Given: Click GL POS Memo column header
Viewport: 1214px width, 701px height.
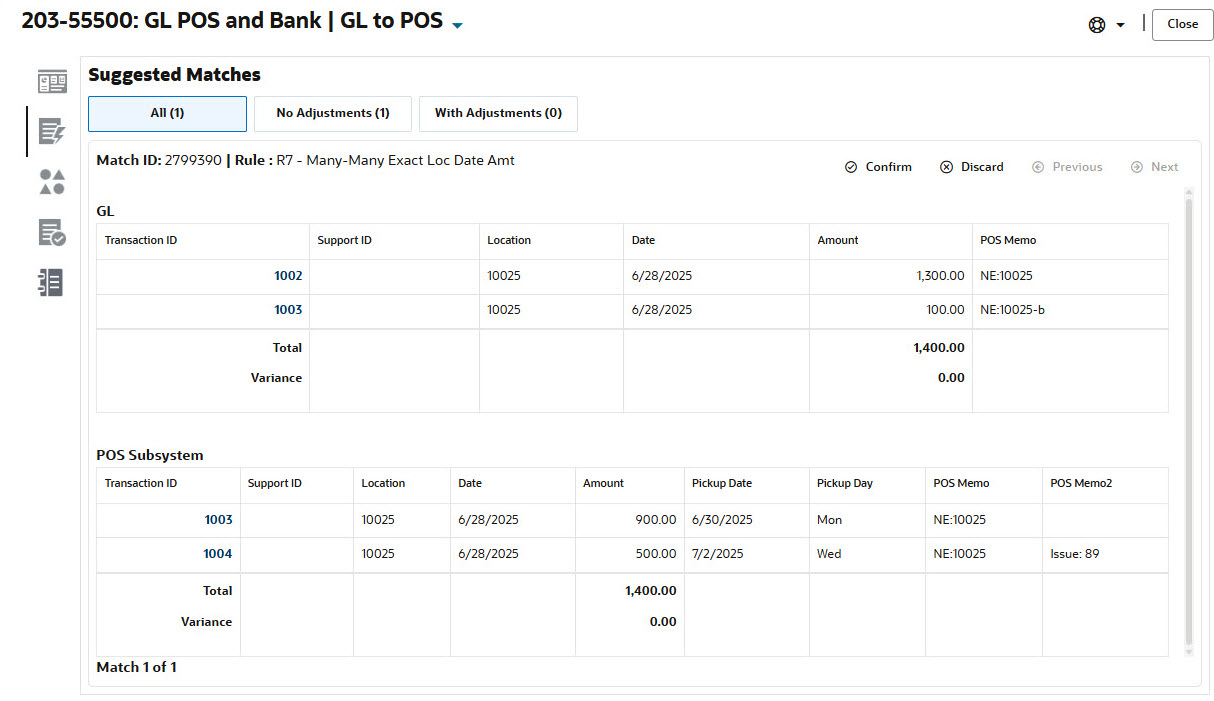Looking at the screenshot, I should point(1070,241).
